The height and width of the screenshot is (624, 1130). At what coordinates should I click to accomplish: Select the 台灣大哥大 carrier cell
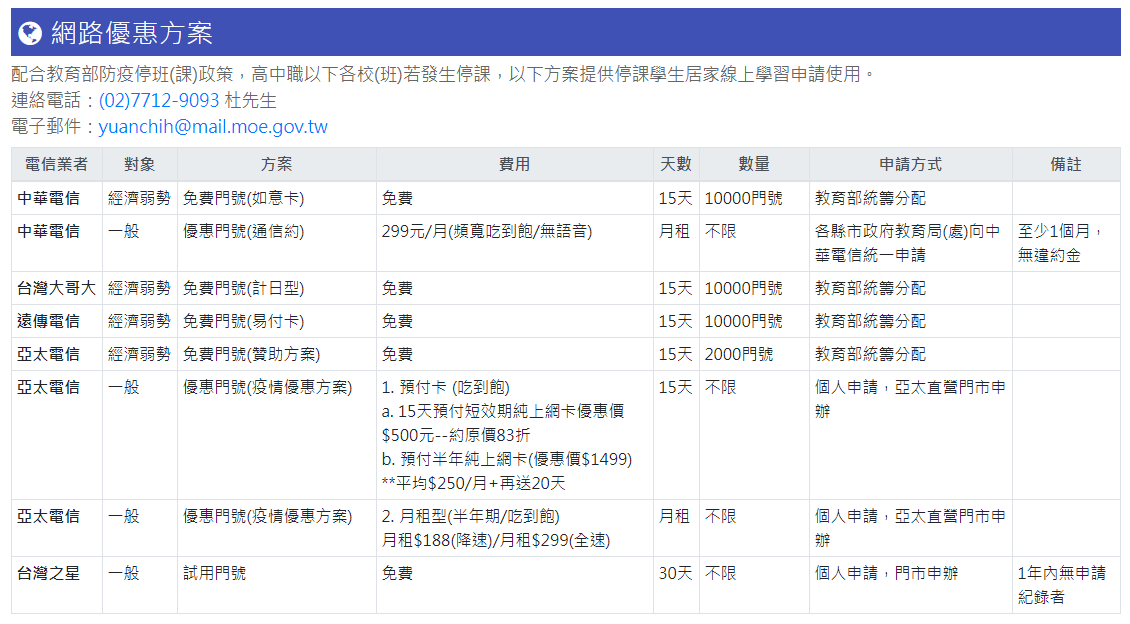[57, 288]
